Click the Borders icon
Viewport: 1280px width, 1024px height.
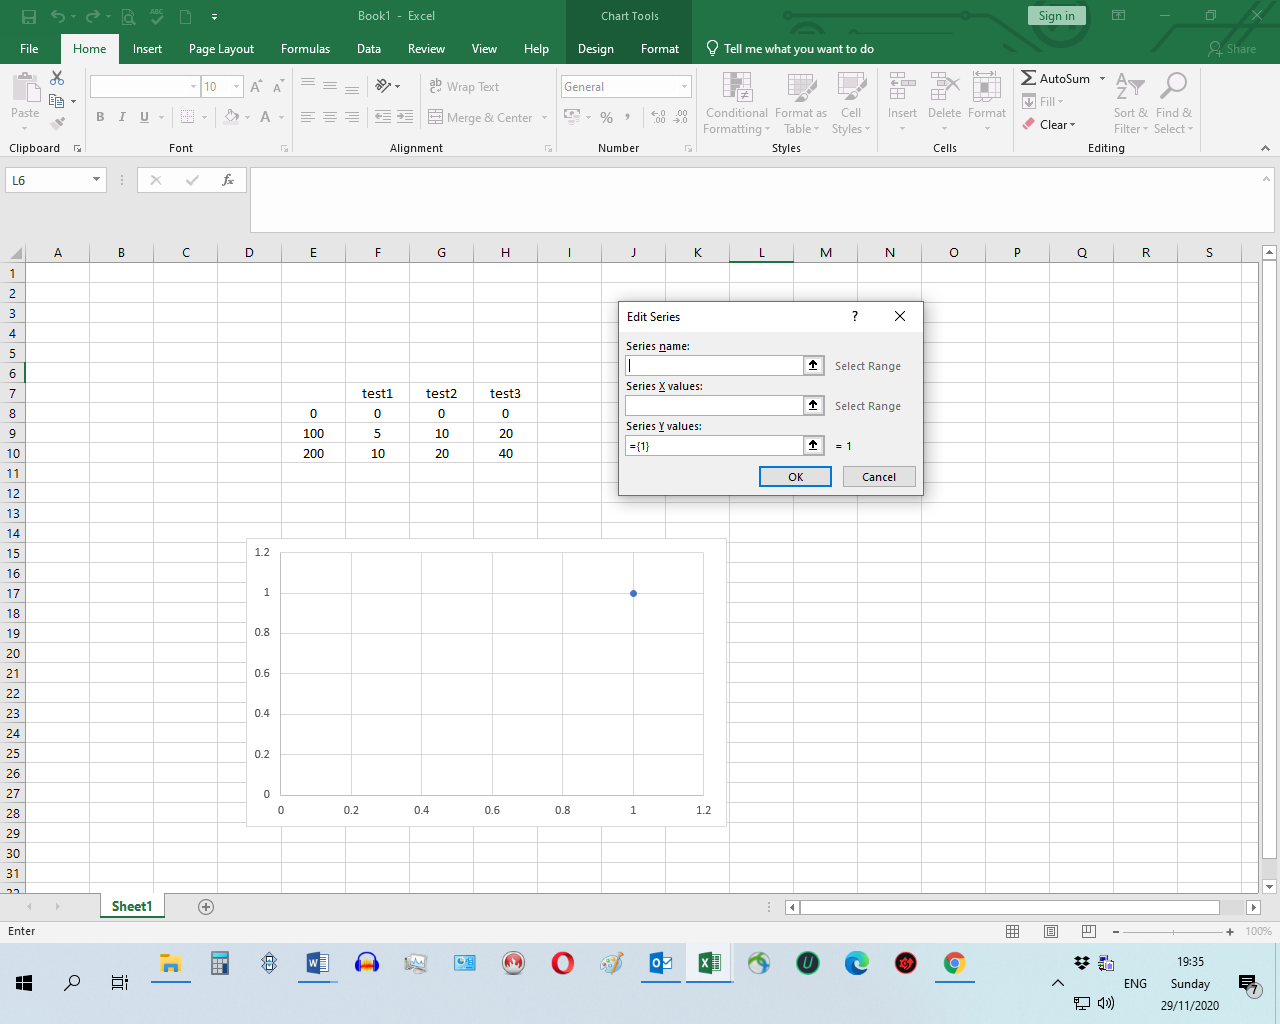(x=187, y=117)
